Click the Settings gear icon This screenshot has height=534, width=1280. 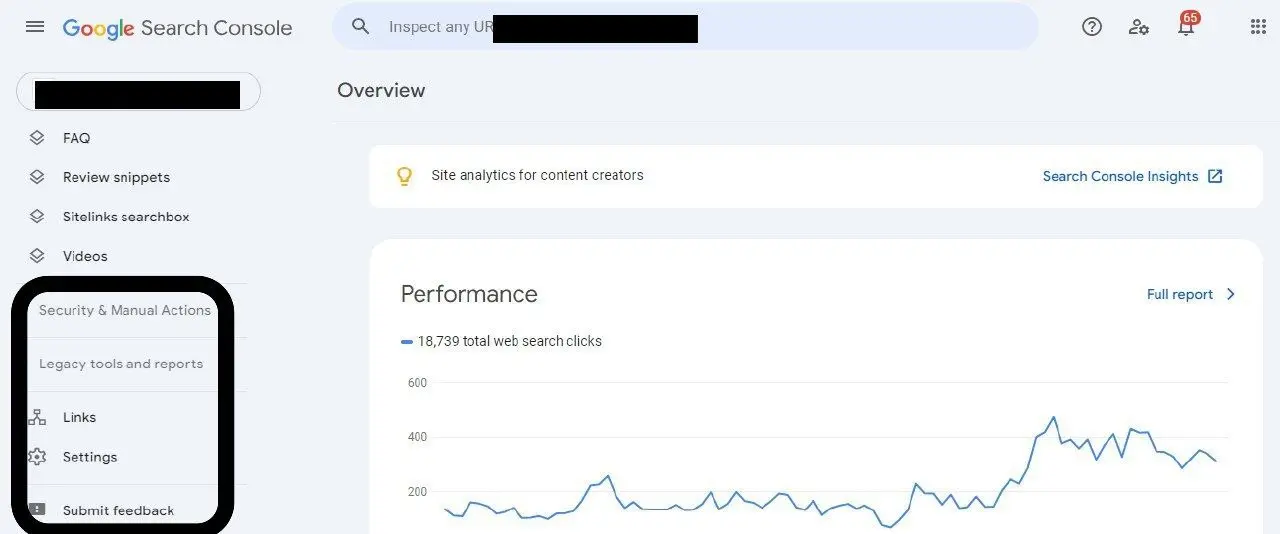tap(37, 457)
